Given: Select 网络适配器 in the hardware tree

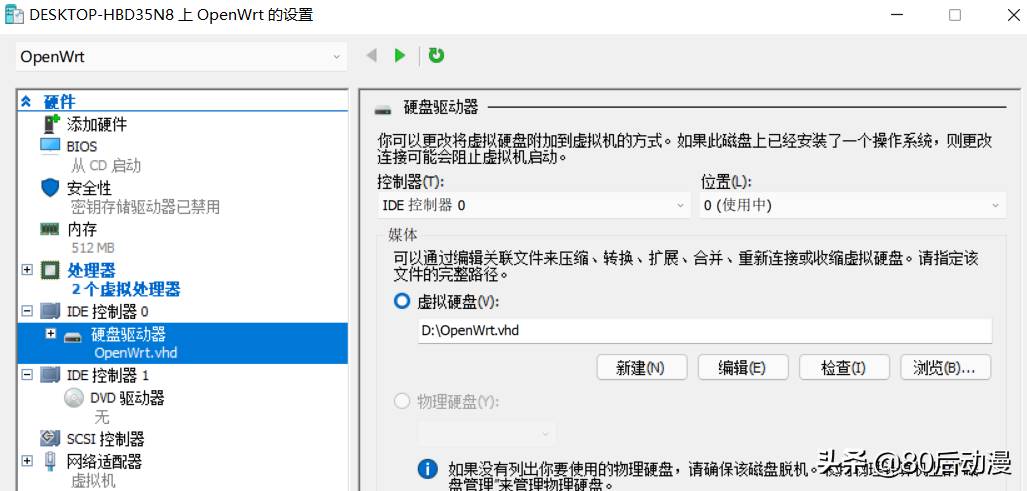Looking at the screenshot, I should coord(104,462).
